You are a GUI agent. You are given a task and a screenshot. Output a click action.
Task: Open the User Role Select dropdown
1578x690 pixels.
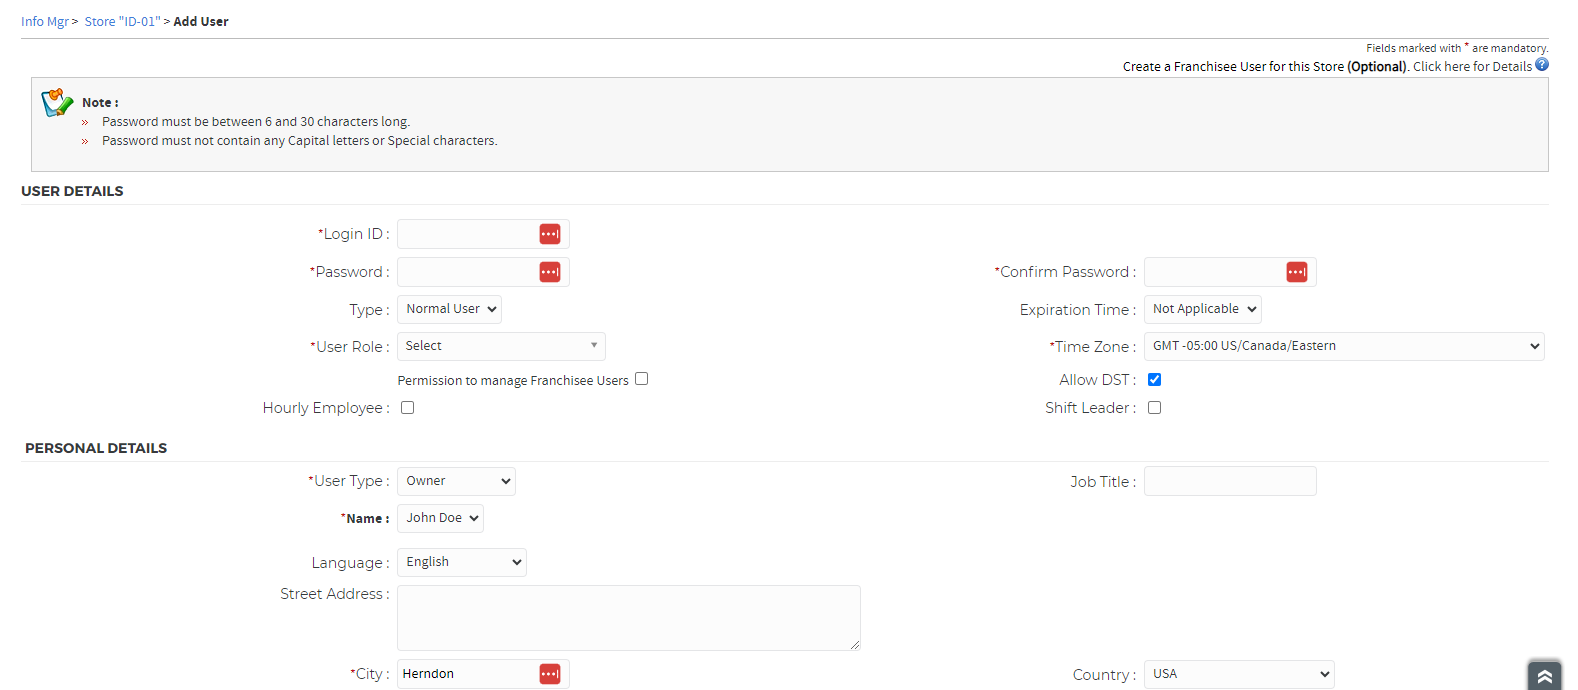[x=501, y=346]
